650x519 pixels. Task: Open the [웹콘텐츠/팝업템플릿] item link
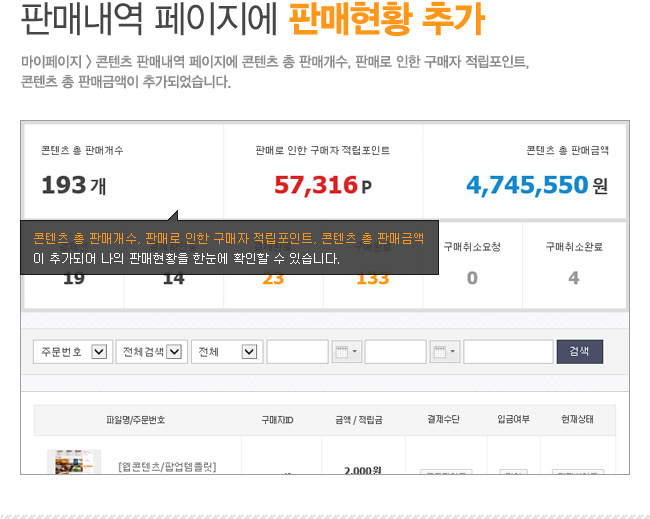(167, 467)
